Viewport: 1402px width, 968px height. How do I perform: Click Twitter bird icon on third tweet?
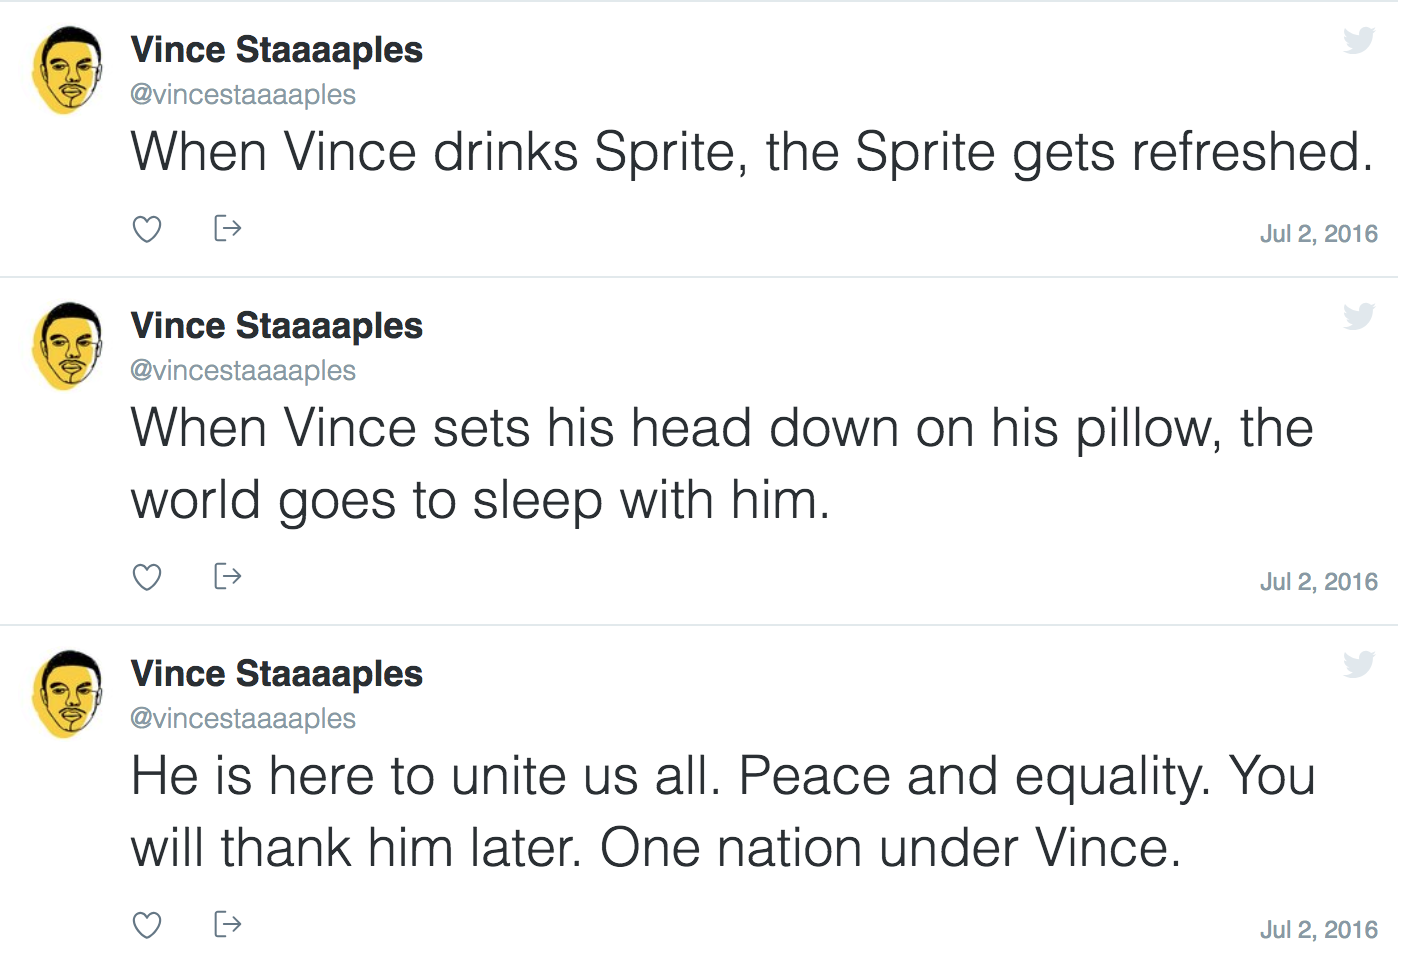click(1359, 664)
